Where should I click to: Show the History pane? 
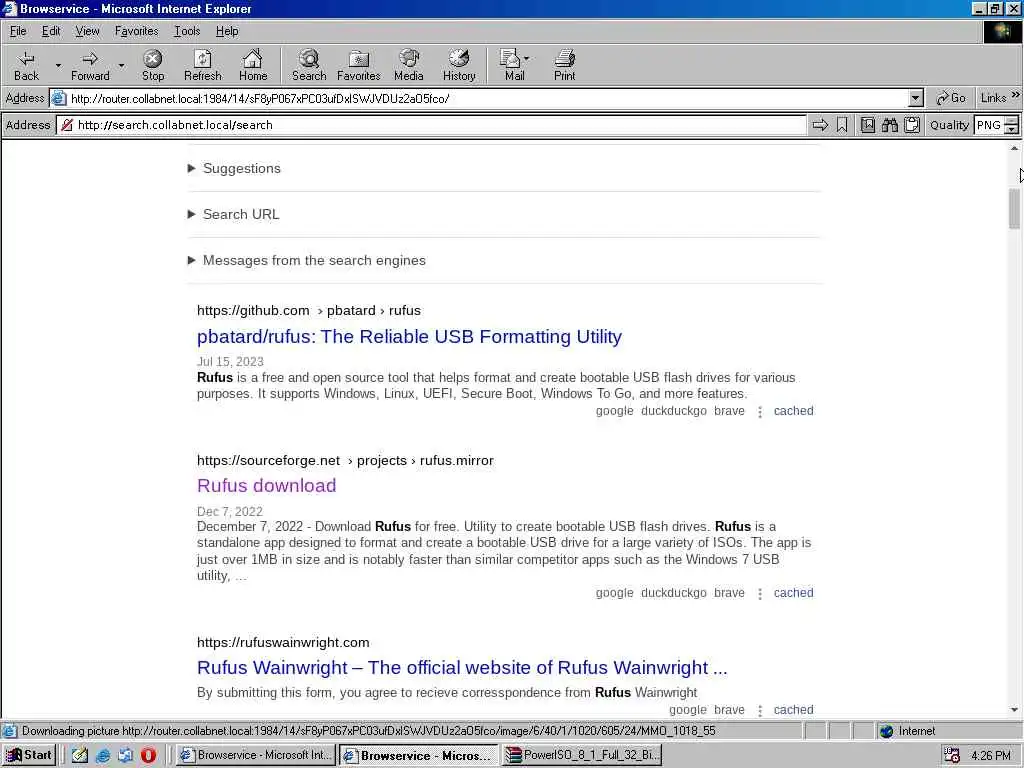click(x=459, y=65)
